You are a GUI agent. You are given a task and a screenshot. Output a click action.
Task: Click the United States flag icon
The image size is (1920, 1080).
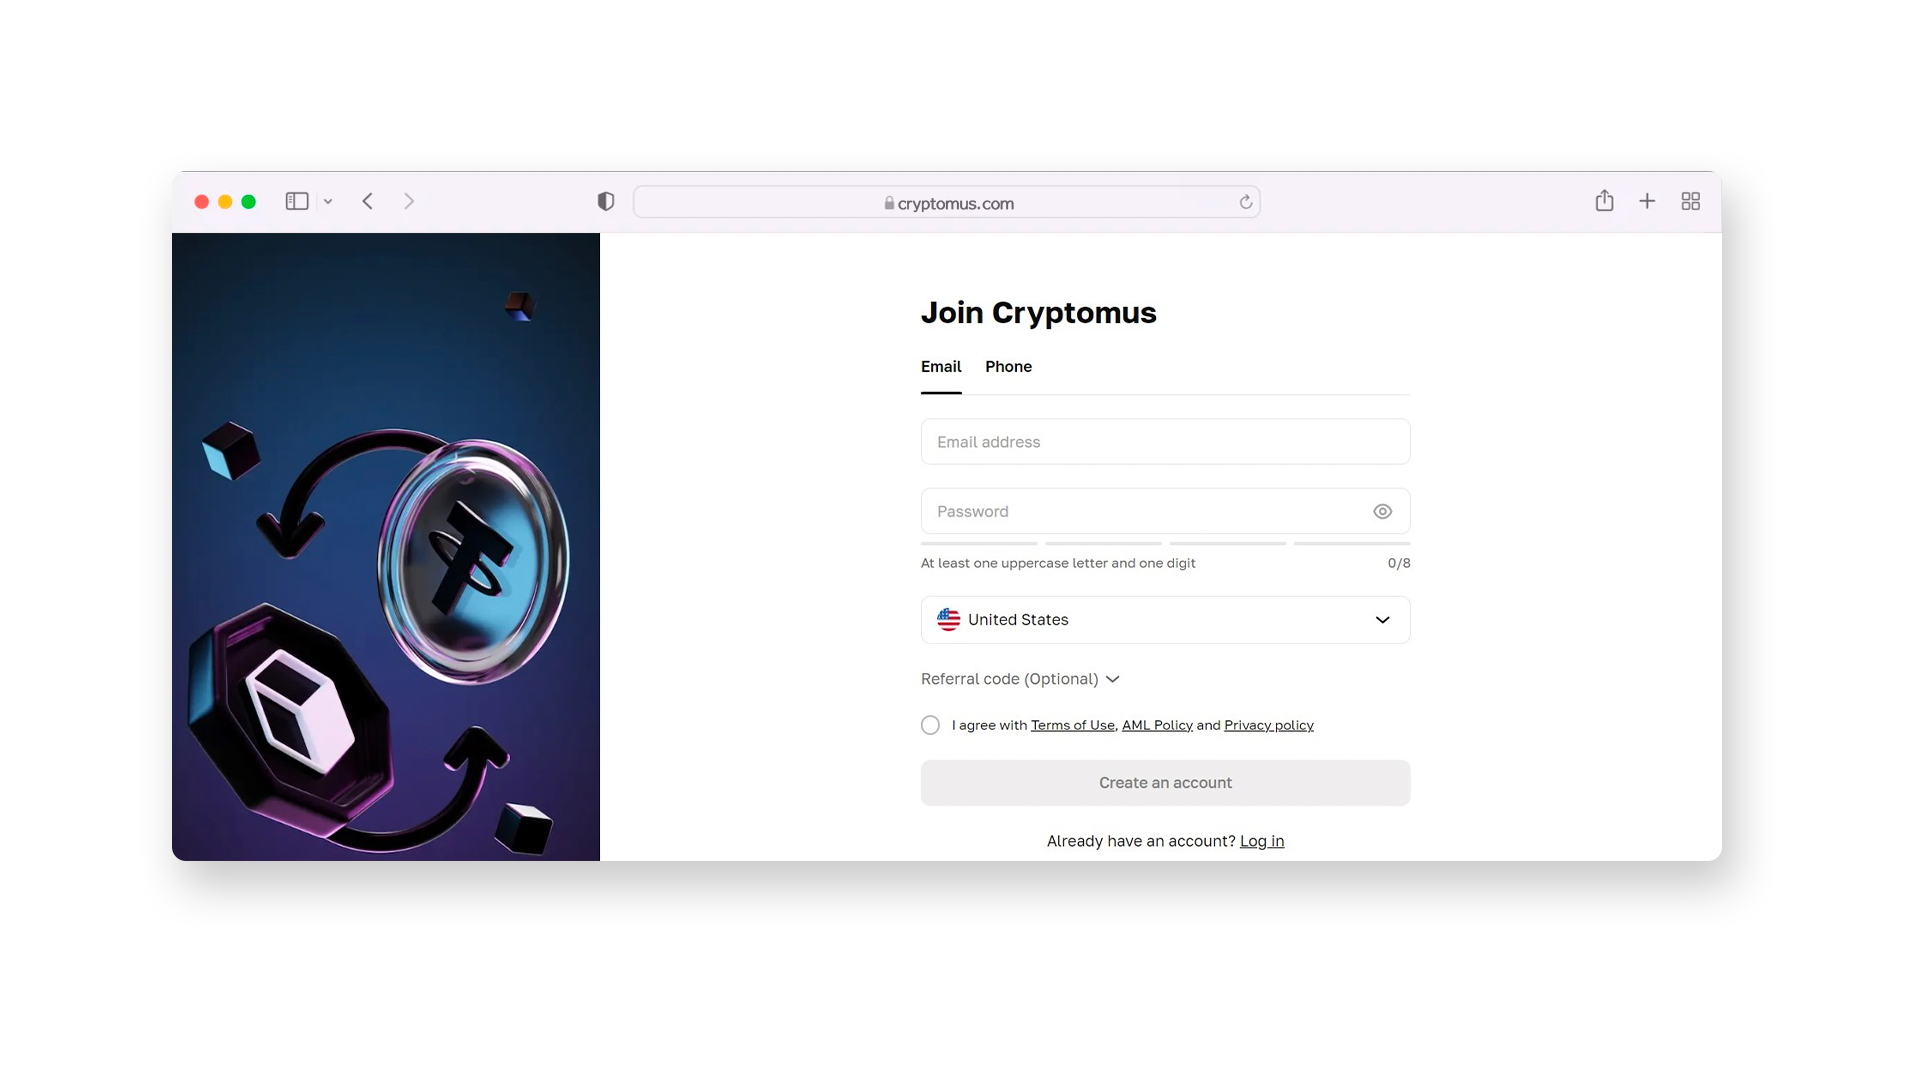(x=948, y=620)
